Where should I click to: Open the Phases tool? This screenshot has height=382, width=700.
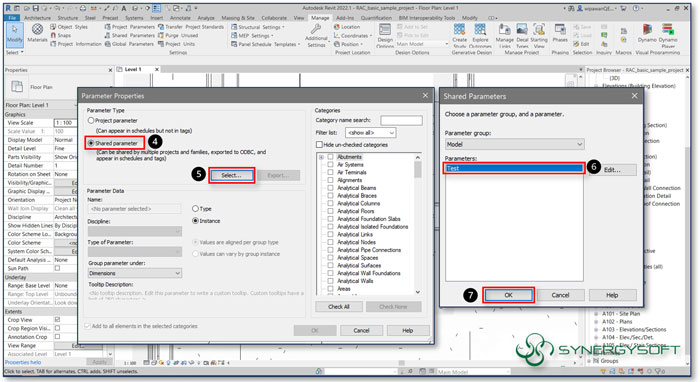560,33
